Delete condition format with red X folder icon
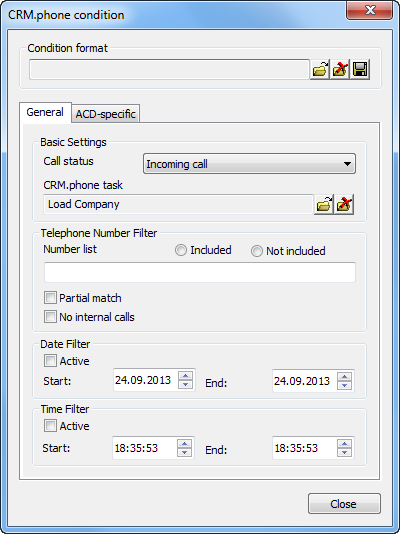The height and width of the screenshot is (534, 400). pos(340,69)
